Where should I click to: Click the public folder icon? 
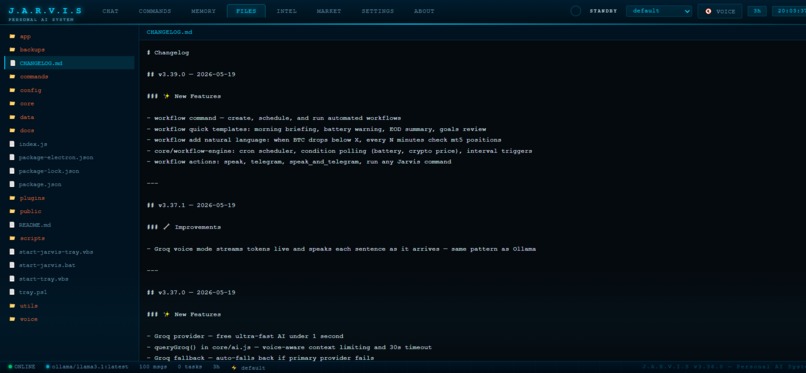(12, 211)
